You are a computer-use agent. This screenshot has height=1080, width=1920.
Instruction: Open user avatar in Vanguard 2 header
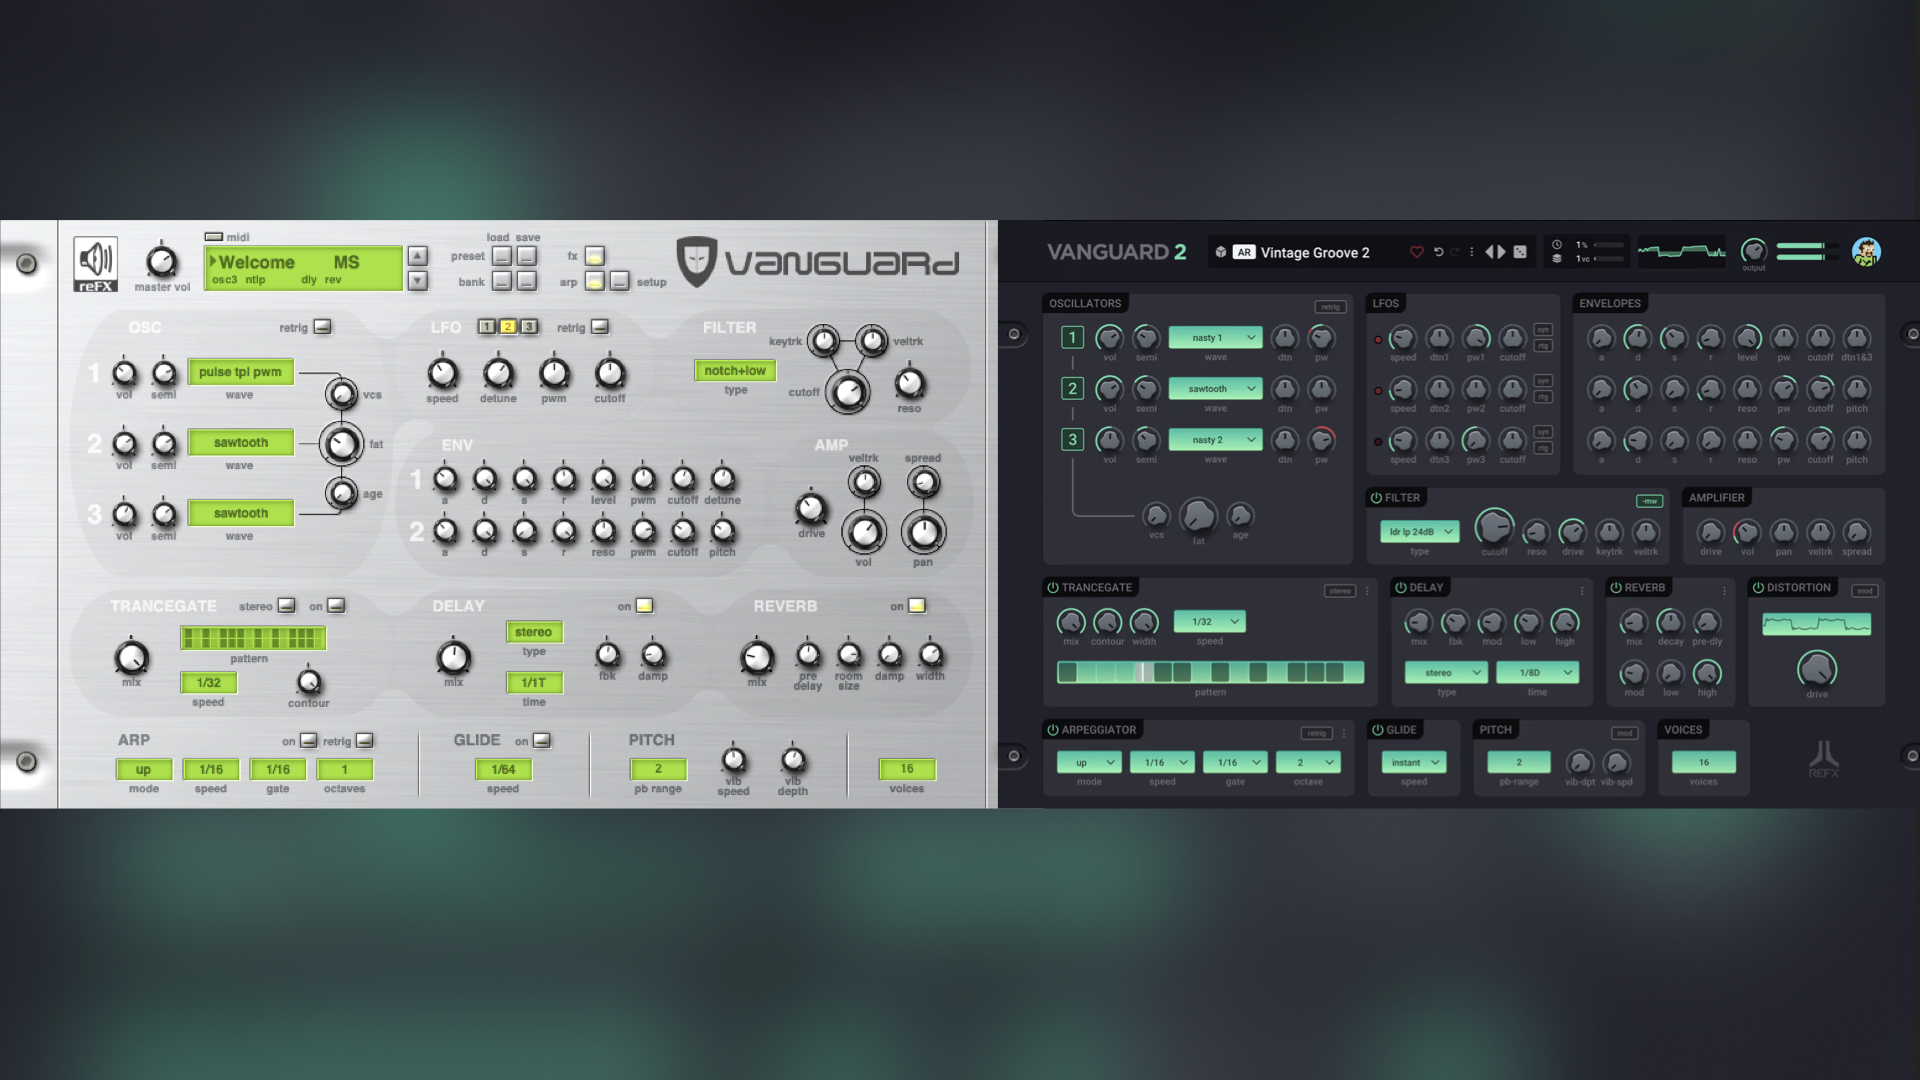click(1866, 252)
